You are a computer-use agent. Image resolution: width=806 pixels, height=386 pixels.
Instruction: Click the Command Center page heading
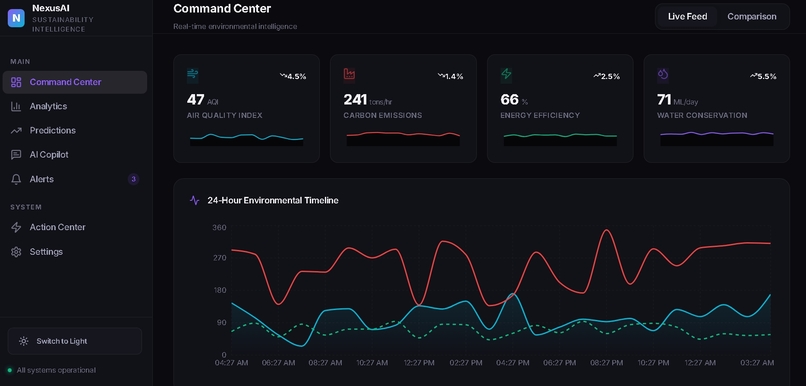[222, 9]
